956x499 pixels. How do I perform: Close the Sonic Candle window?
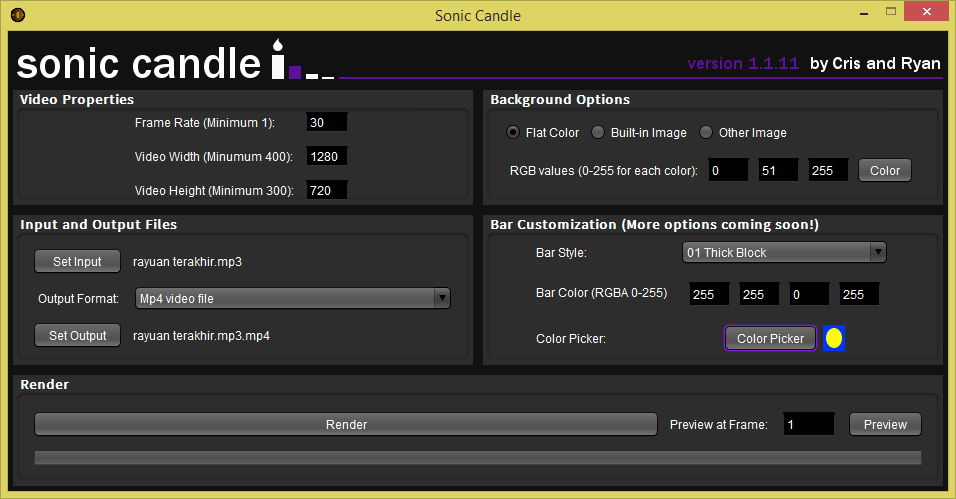(927, 12)
